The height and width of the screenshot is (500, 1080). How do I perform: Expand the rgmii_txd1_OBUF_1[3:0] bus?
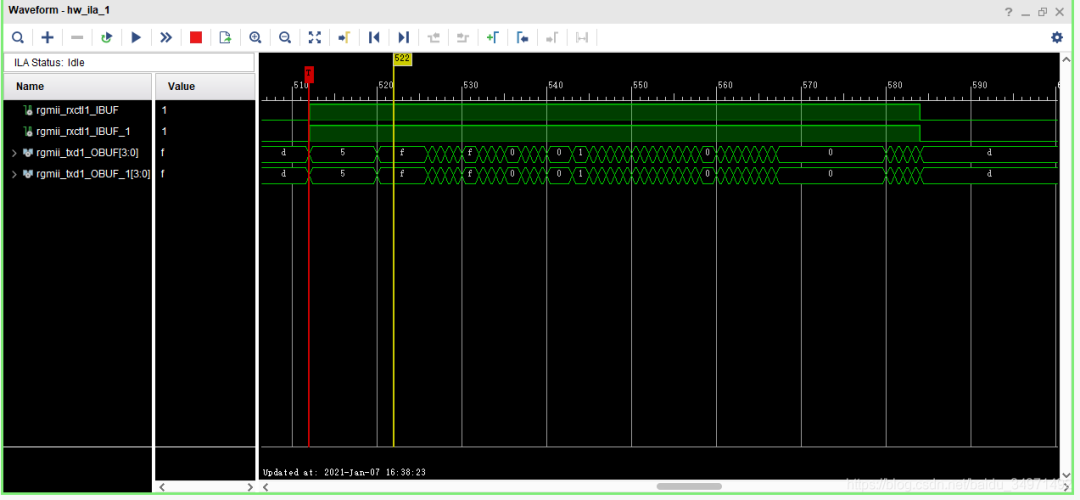14,174
